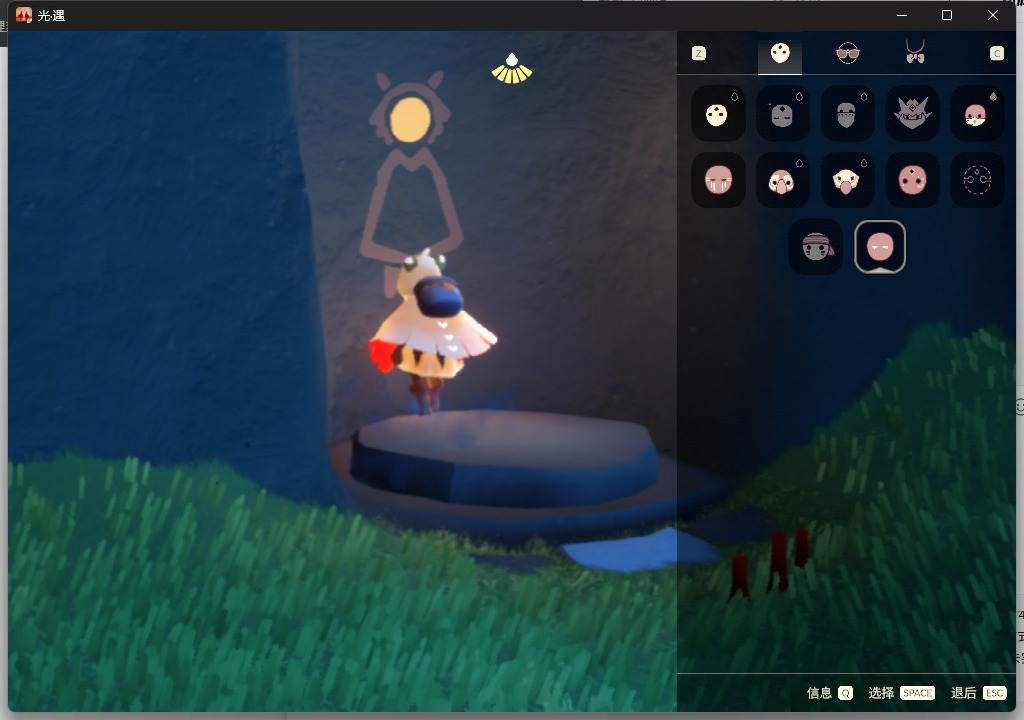Image resolution: width=1024 pixels, height=720 pixels.
Task: Open the sunglasses face accessory tab
Action: pyautogui.click(x=848, y=53)
